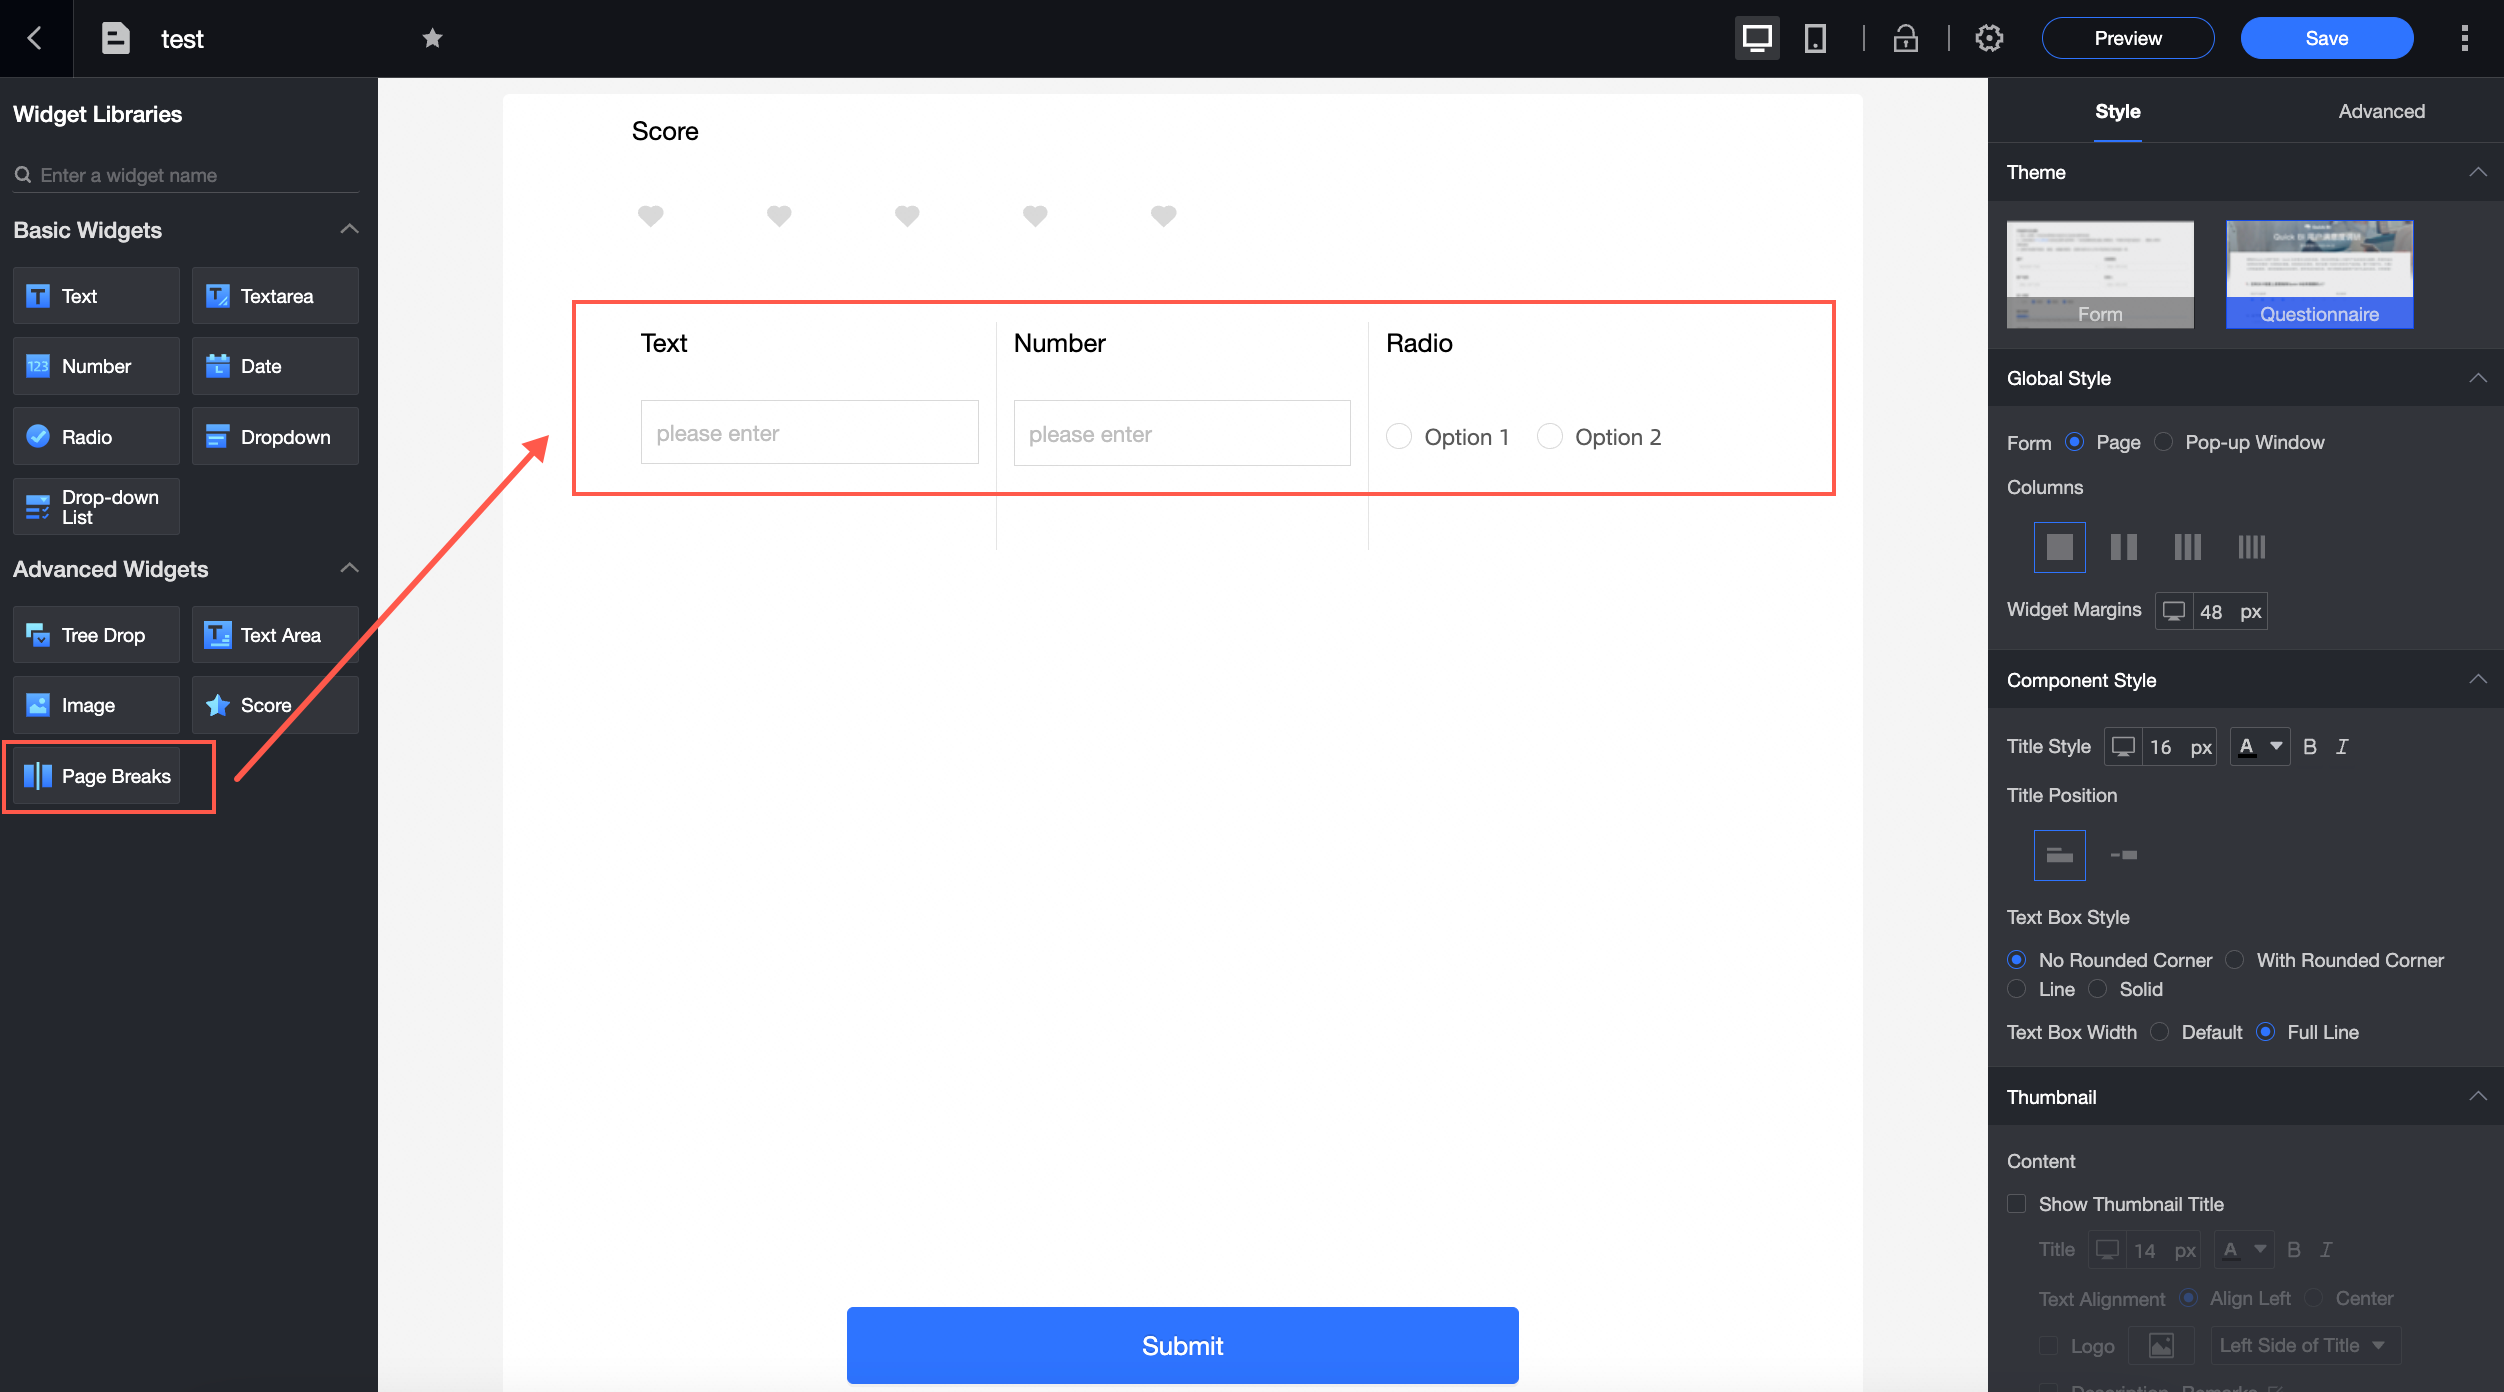Collapse the Basic Widgets section
Image resolution: width=2504 pixels, height=1392 pixels.
click(x=349, y=230)
